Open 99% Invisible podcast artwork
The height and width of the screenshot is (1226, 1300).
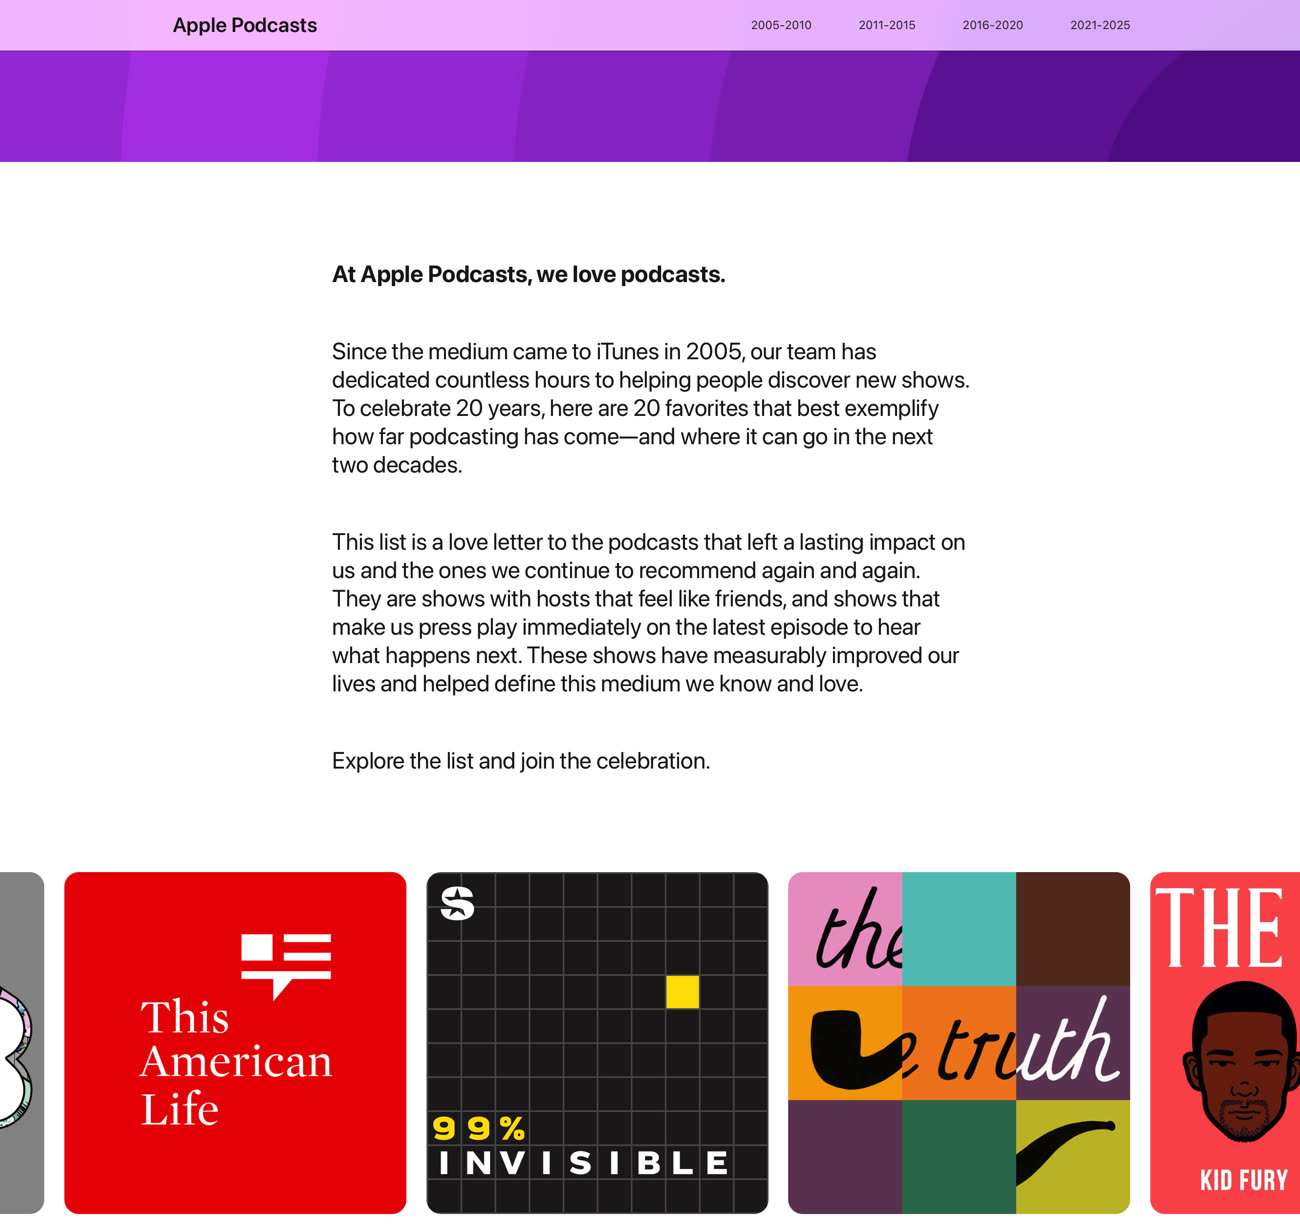[597, 1043]
